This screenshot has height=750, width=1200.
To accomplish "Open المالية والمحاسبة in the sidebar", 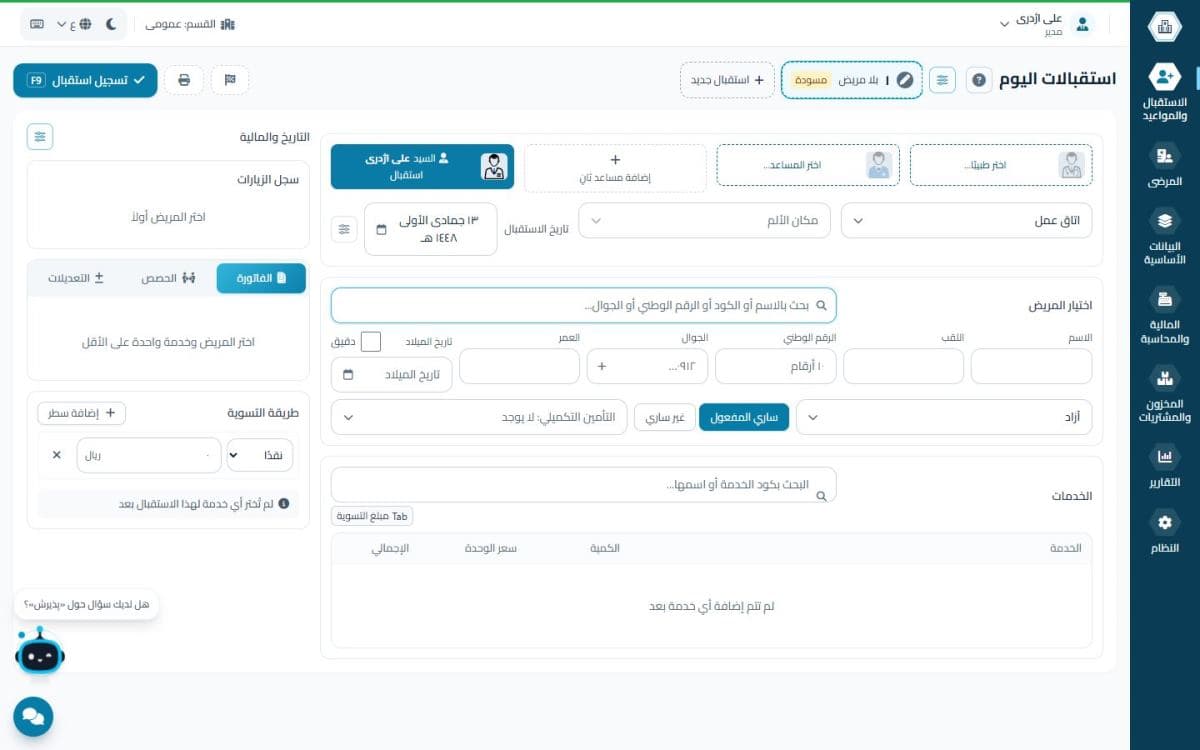I will [1164, 315].
